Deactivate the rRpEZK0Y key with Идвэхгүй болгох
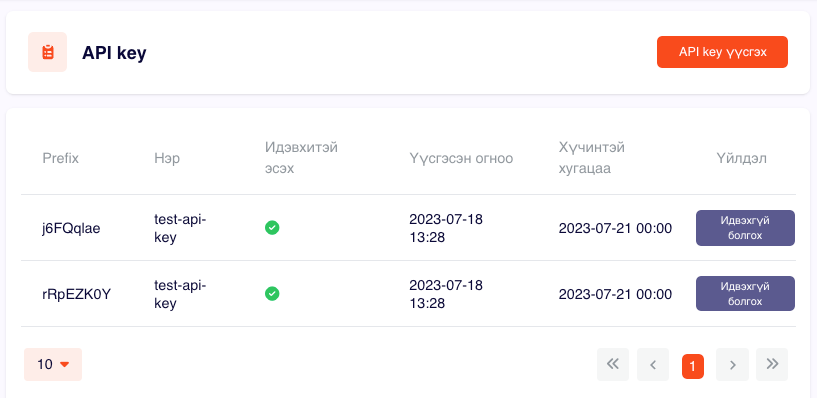 pyautogui.click(x=745, y=293)
